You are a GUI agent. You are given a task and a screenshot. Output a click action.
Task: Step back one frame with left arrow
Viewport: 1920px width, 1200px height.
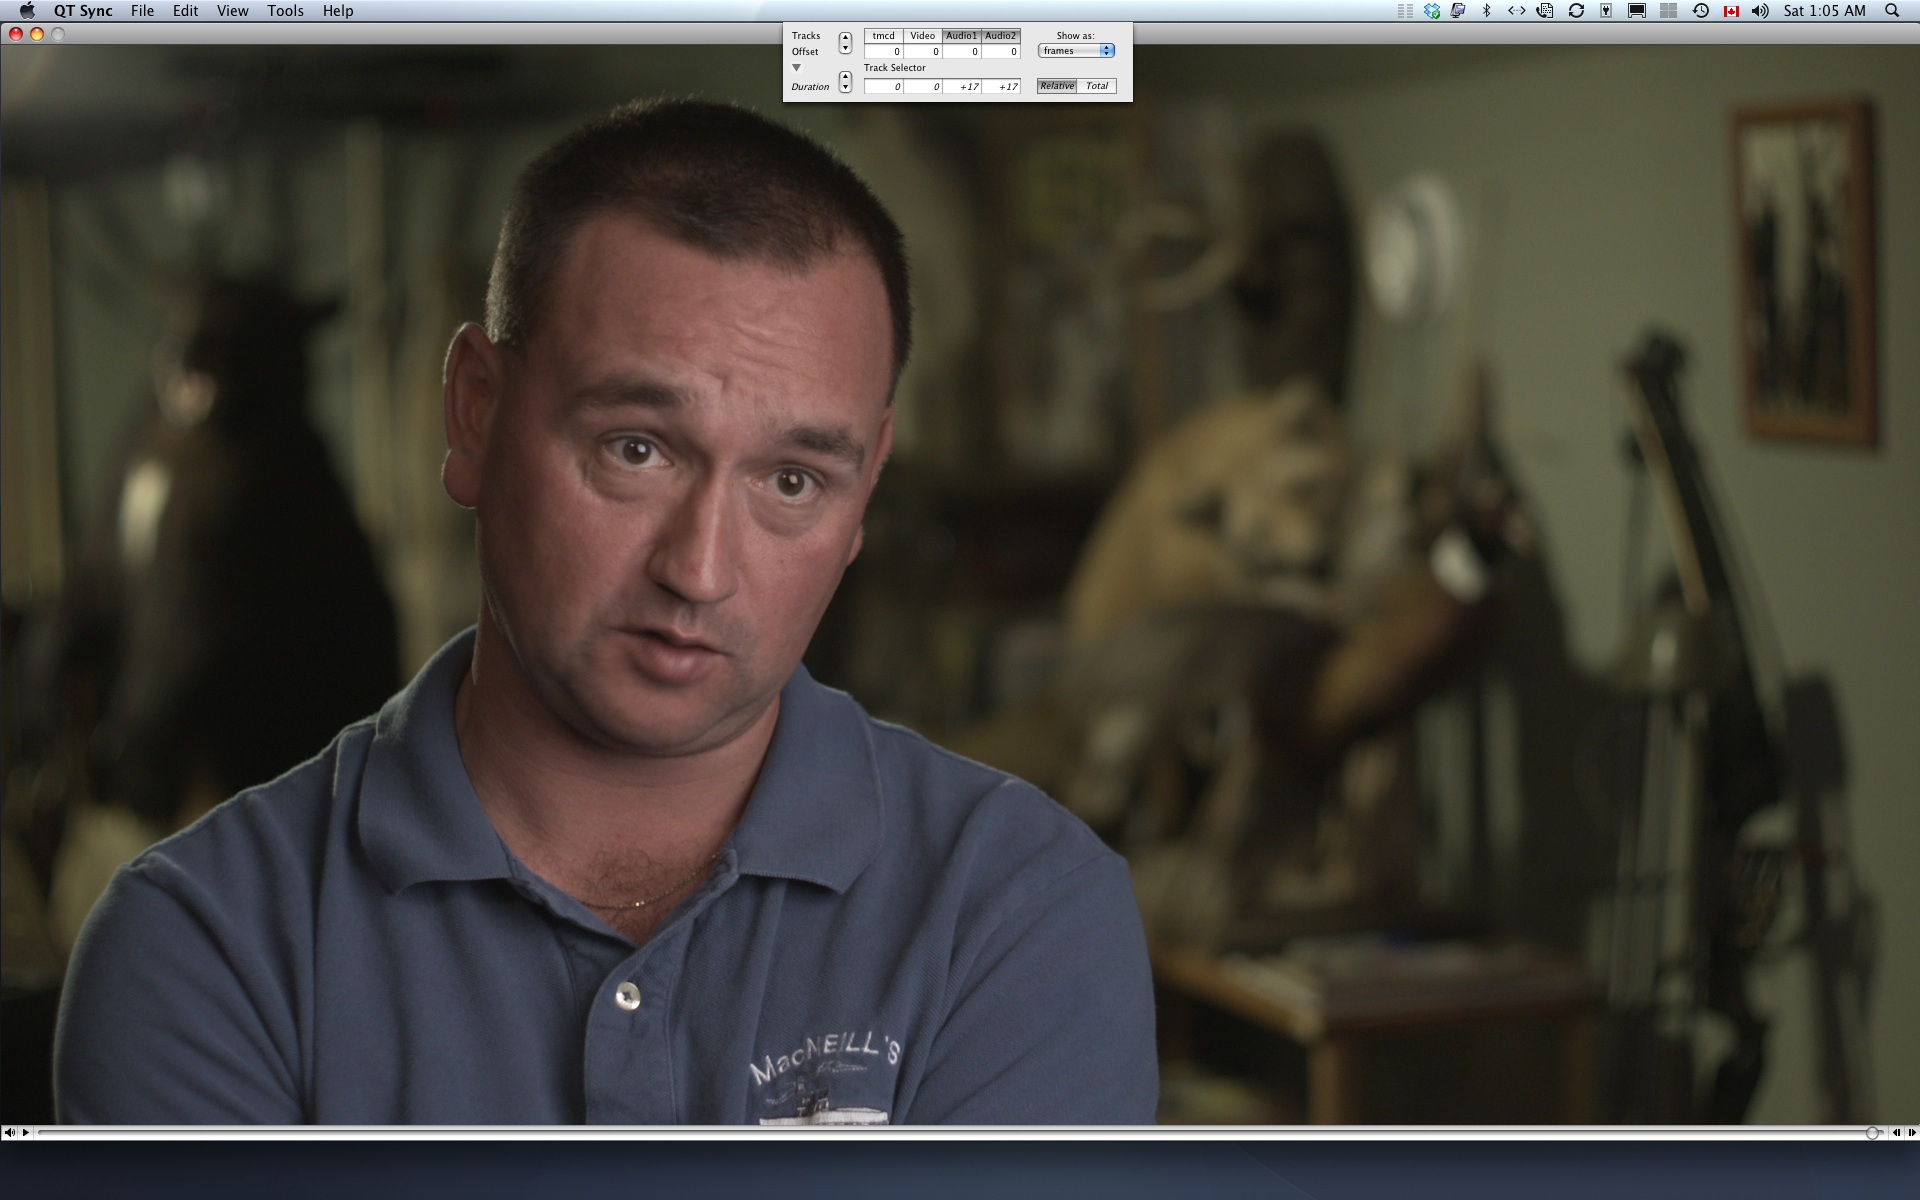(1896, 1132)
